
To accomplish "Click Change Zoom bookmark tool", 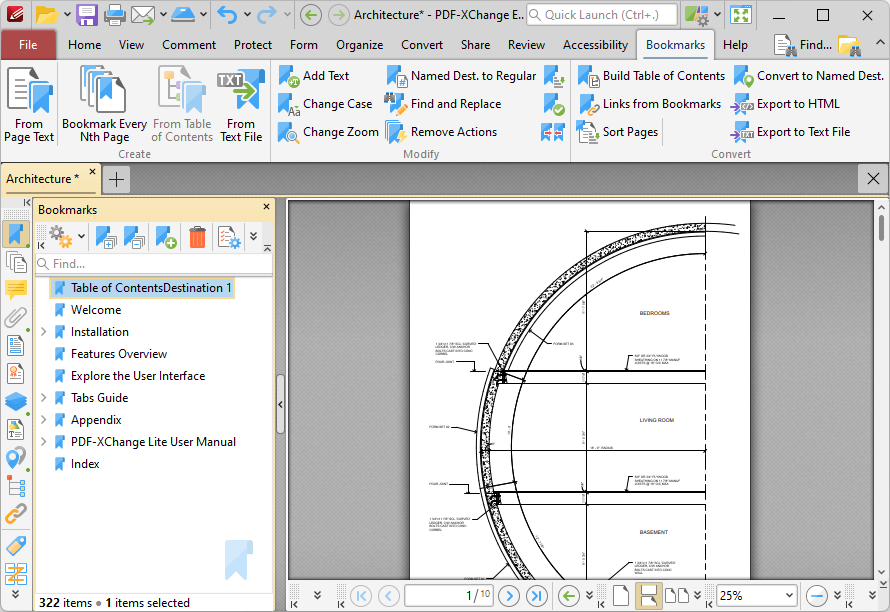I will [328, 132].
